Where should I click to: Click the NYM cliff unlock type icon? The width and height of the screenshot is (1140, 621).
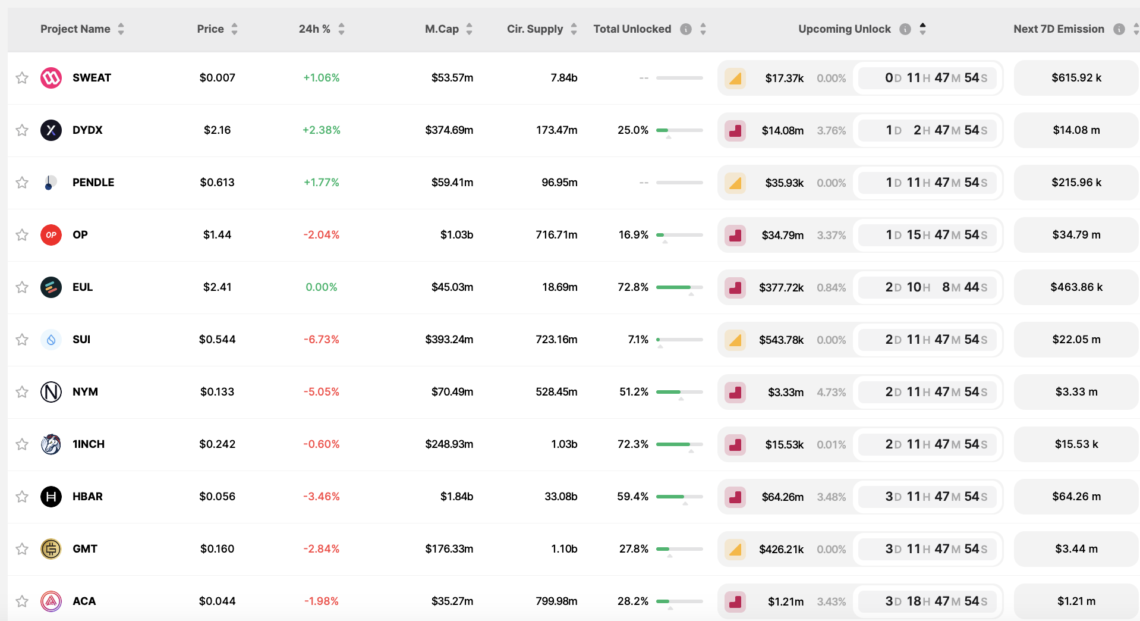point(735,392)
